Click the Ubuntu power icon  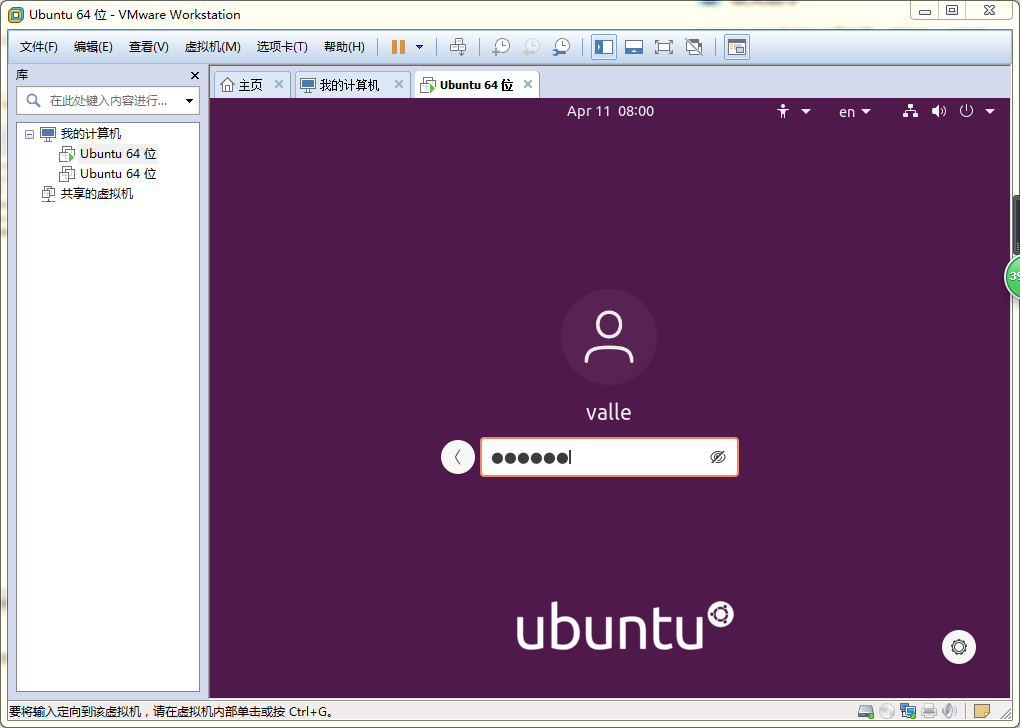tap(967, 111)
